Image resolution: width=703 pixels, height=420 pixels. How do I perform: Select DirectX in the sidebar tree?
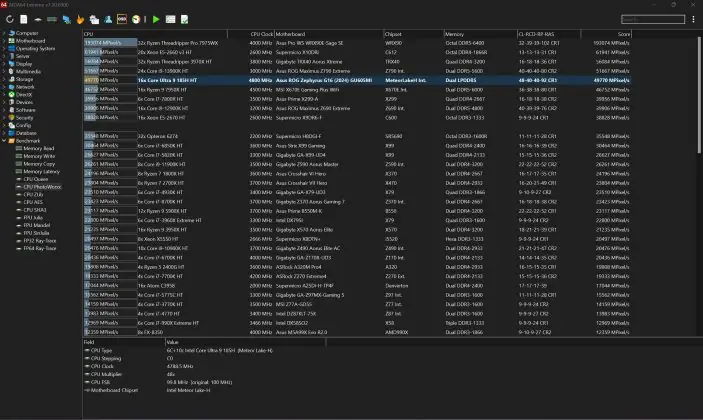click(x=24, y=95)
